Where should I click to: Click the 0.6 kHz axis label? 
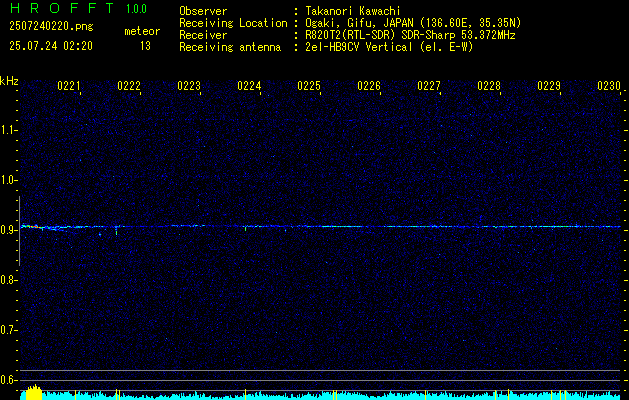tap(8, 380)
